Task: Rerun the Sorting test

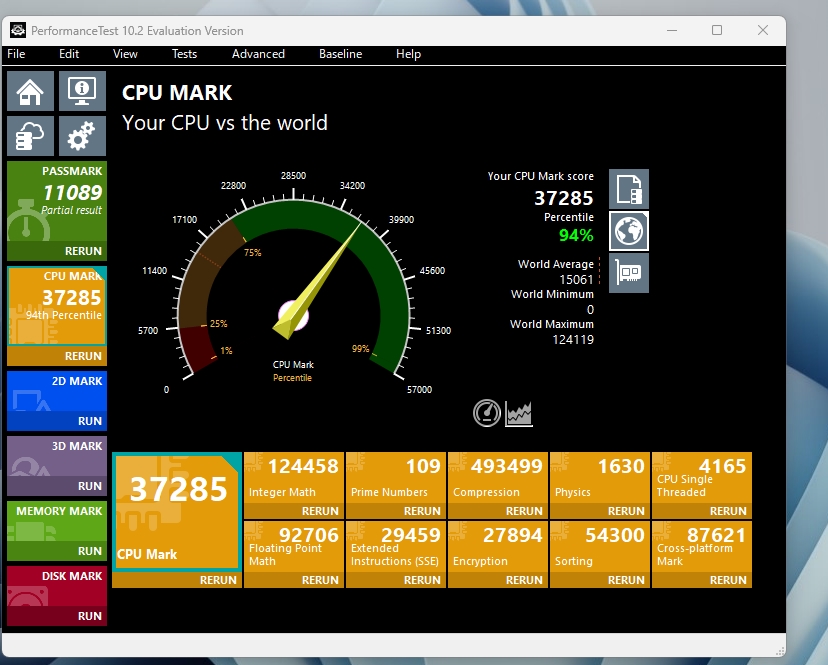Action: (599, 580)
